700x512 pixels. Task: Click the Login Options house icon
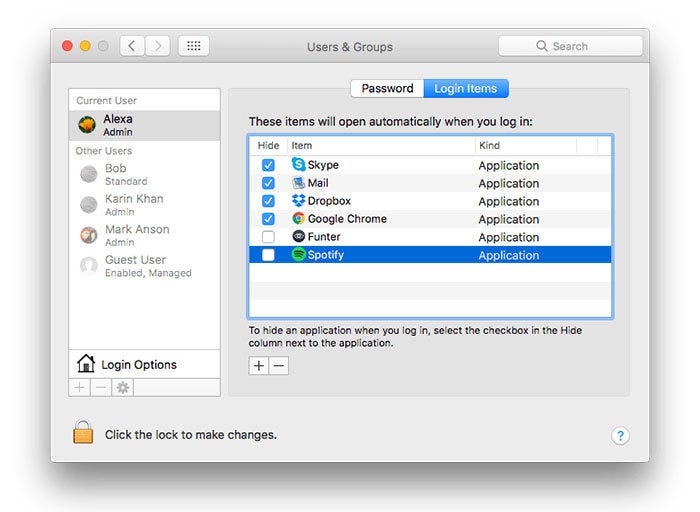(86, 363)
